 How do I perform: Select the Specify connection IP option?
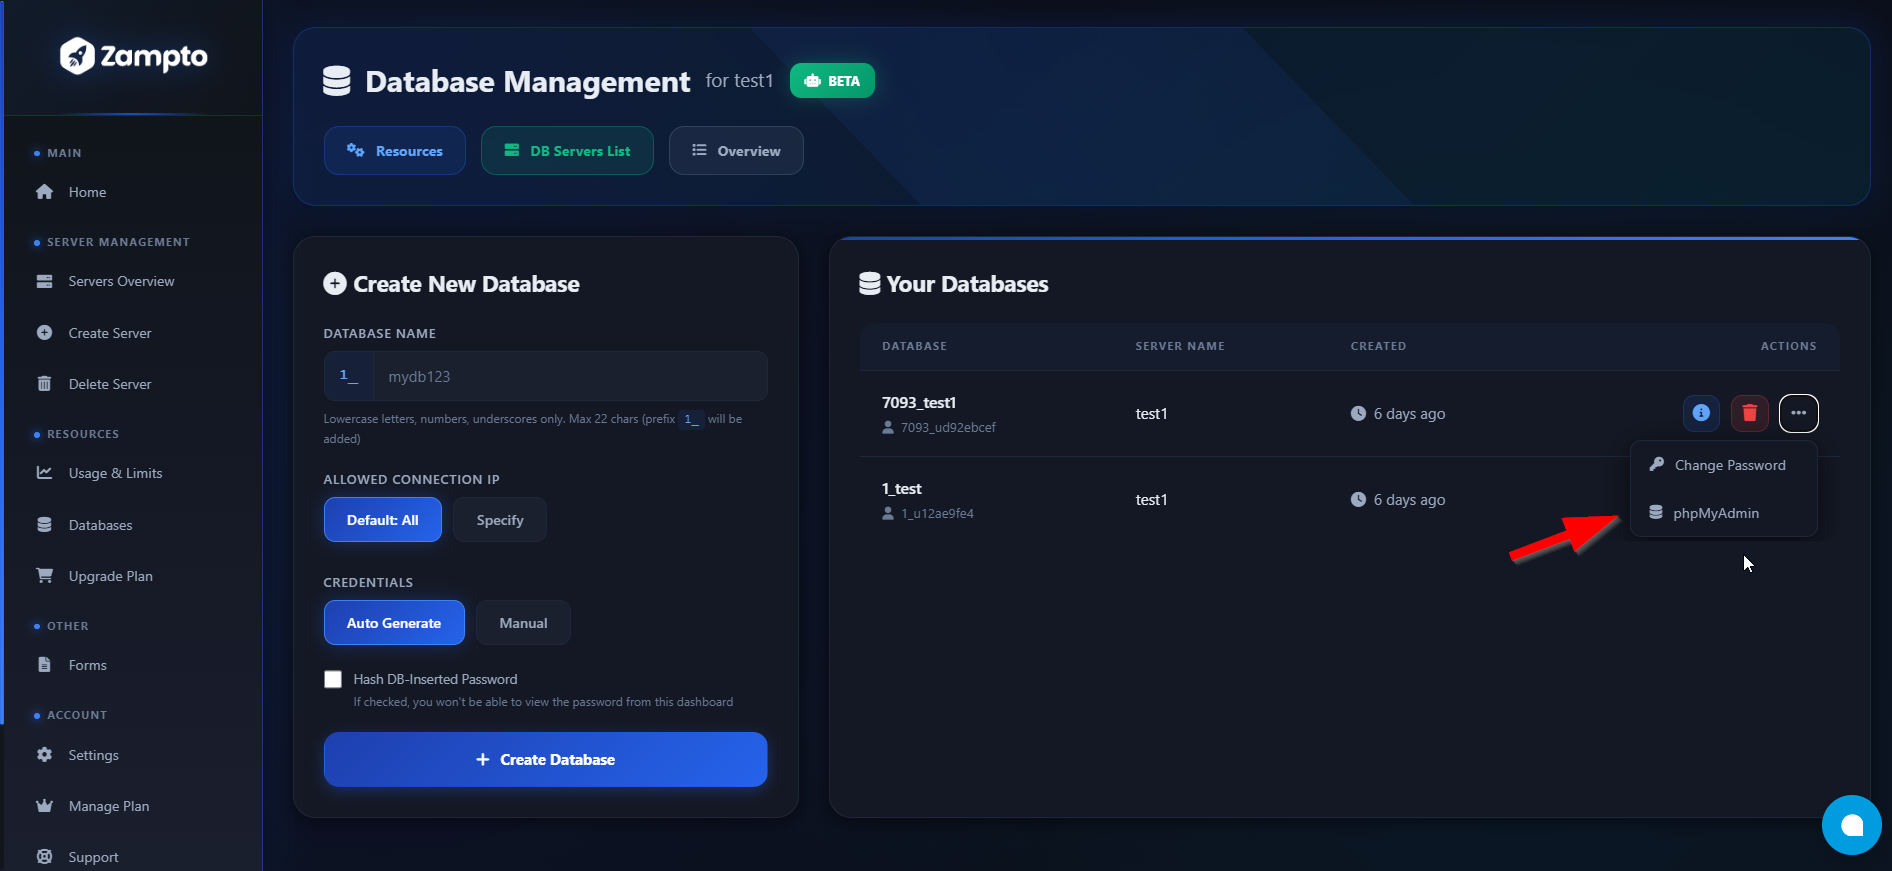pyautogui.click(x=499, y=520)
